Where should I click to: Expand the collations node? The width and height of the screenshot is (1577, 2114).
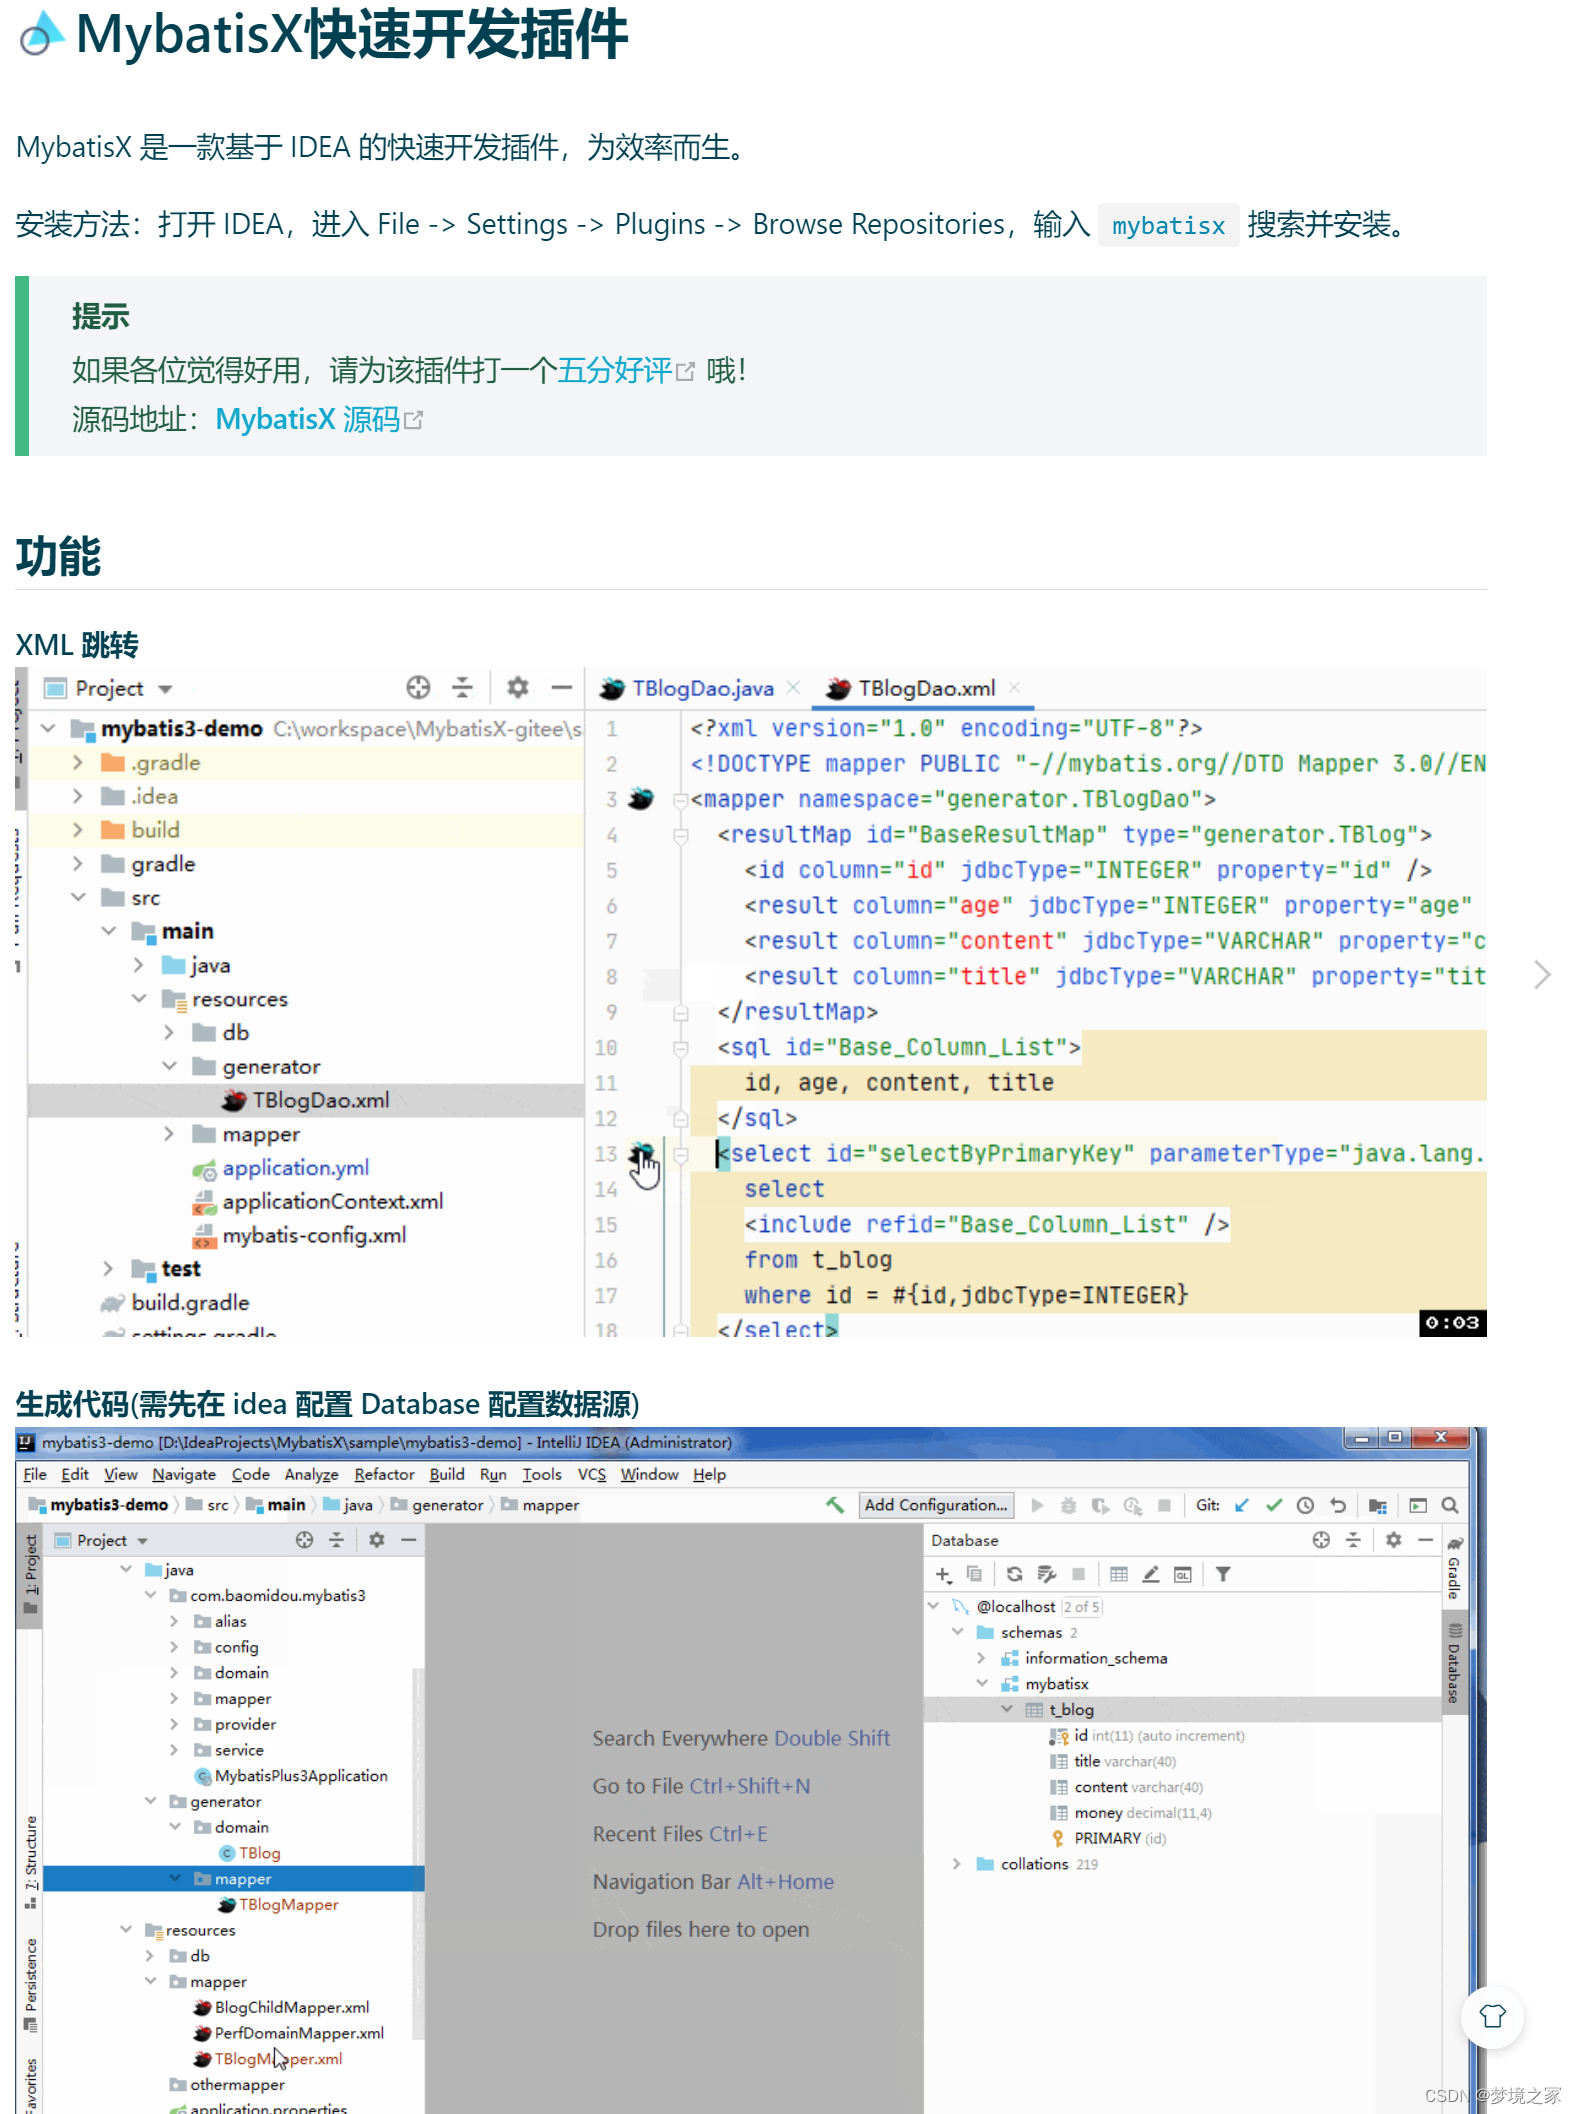click(957, 1865)
